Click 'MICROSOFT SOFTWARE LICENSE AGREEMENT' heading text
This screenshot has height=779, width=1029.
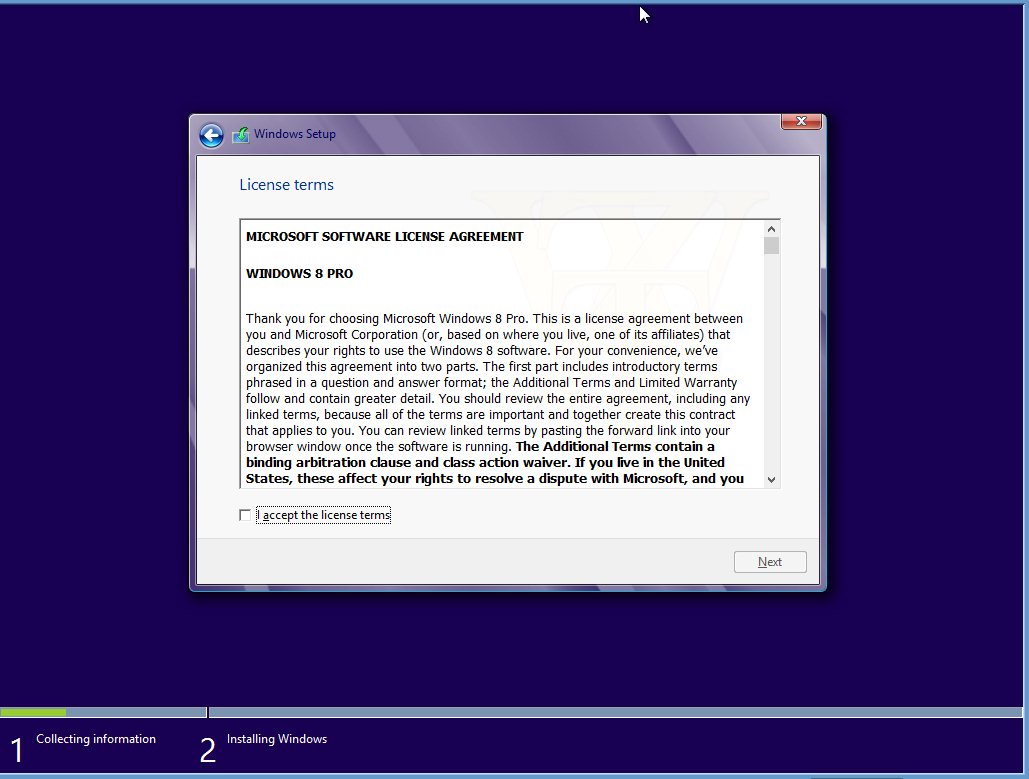[x=385, y=237]
